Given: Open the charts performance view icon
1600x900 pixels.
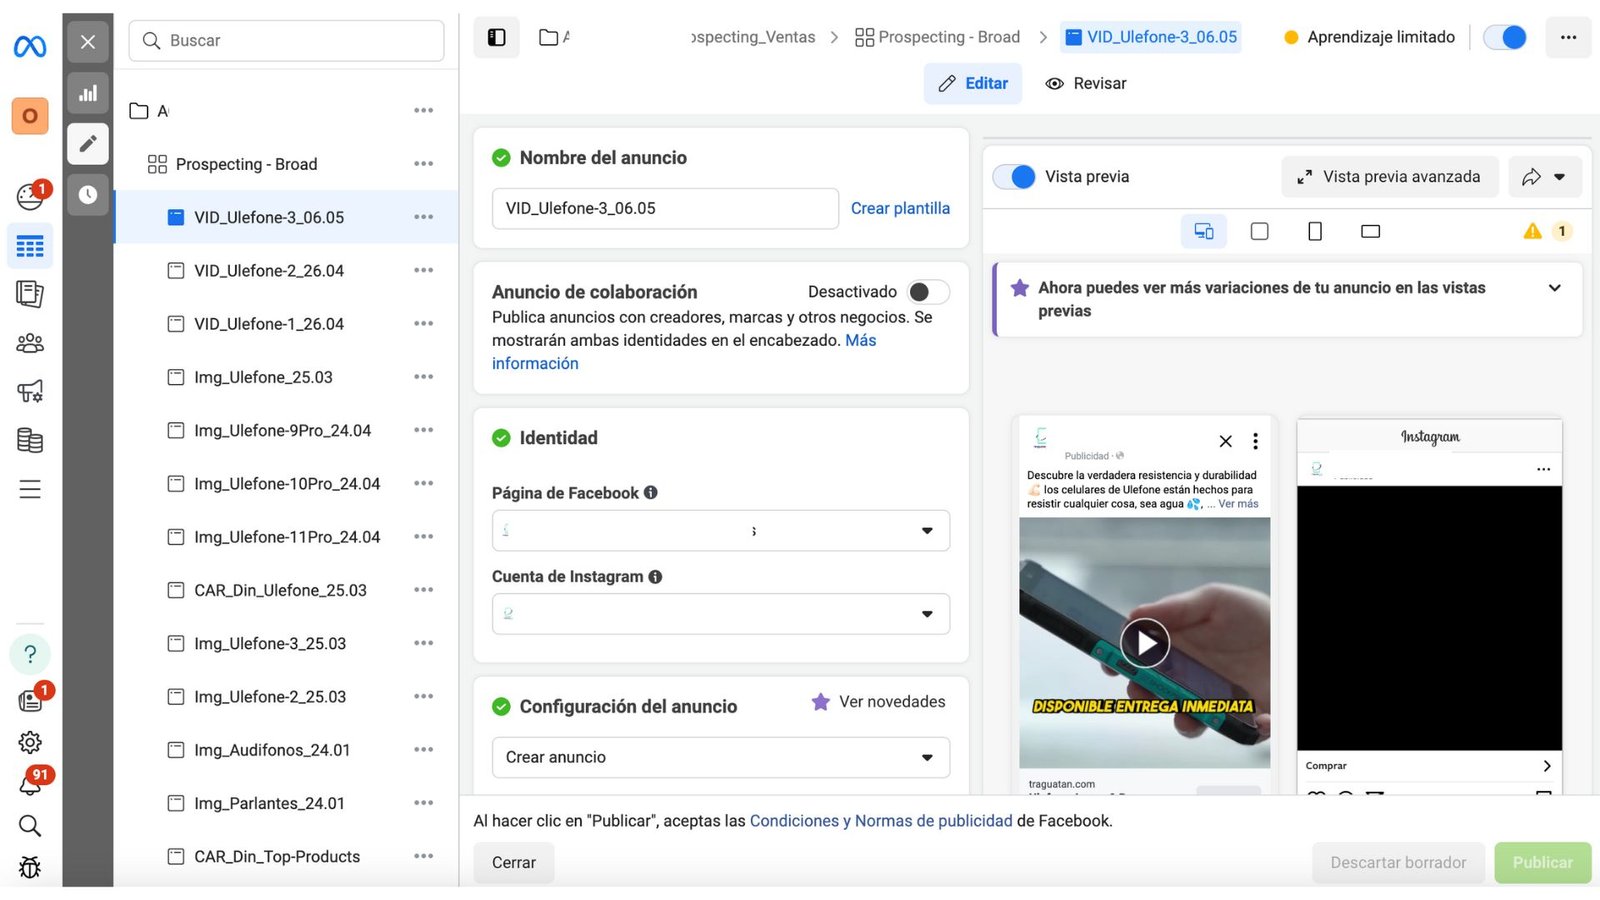Looking at the screenshot, I should click(x=88, y=93).
